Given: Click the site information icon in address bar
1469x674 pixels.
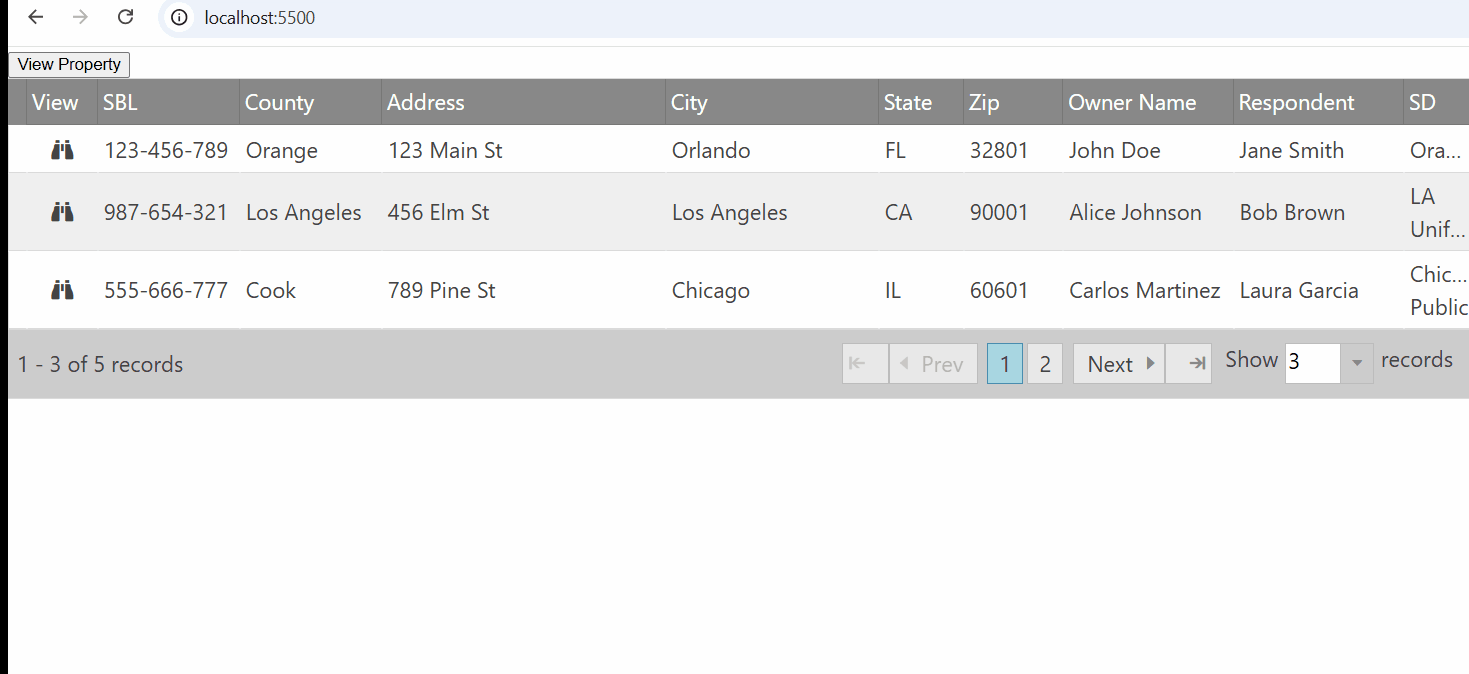Looking at the screenshot, I should (x=179, y=18).
